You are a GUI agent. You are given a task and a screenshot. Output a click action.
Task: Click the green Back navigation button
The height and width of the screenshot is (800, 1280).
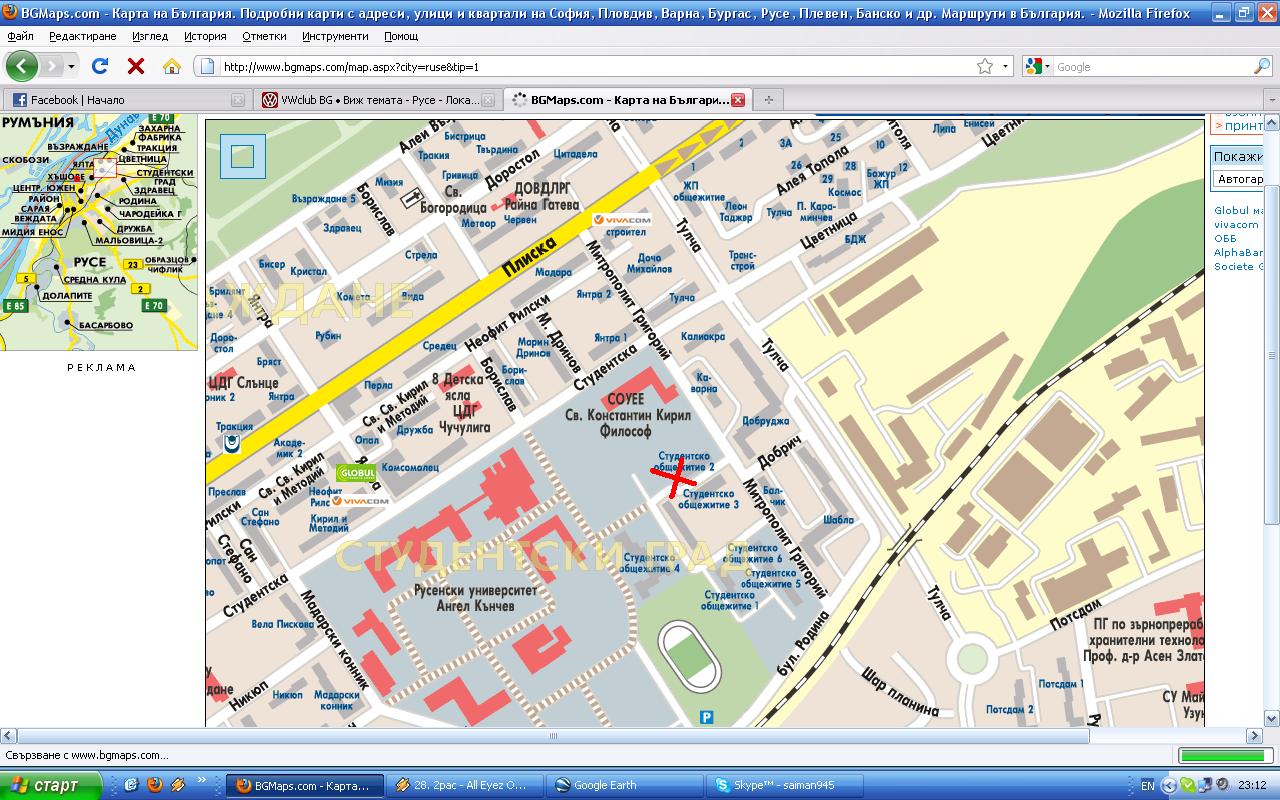(x=22, y=67)
